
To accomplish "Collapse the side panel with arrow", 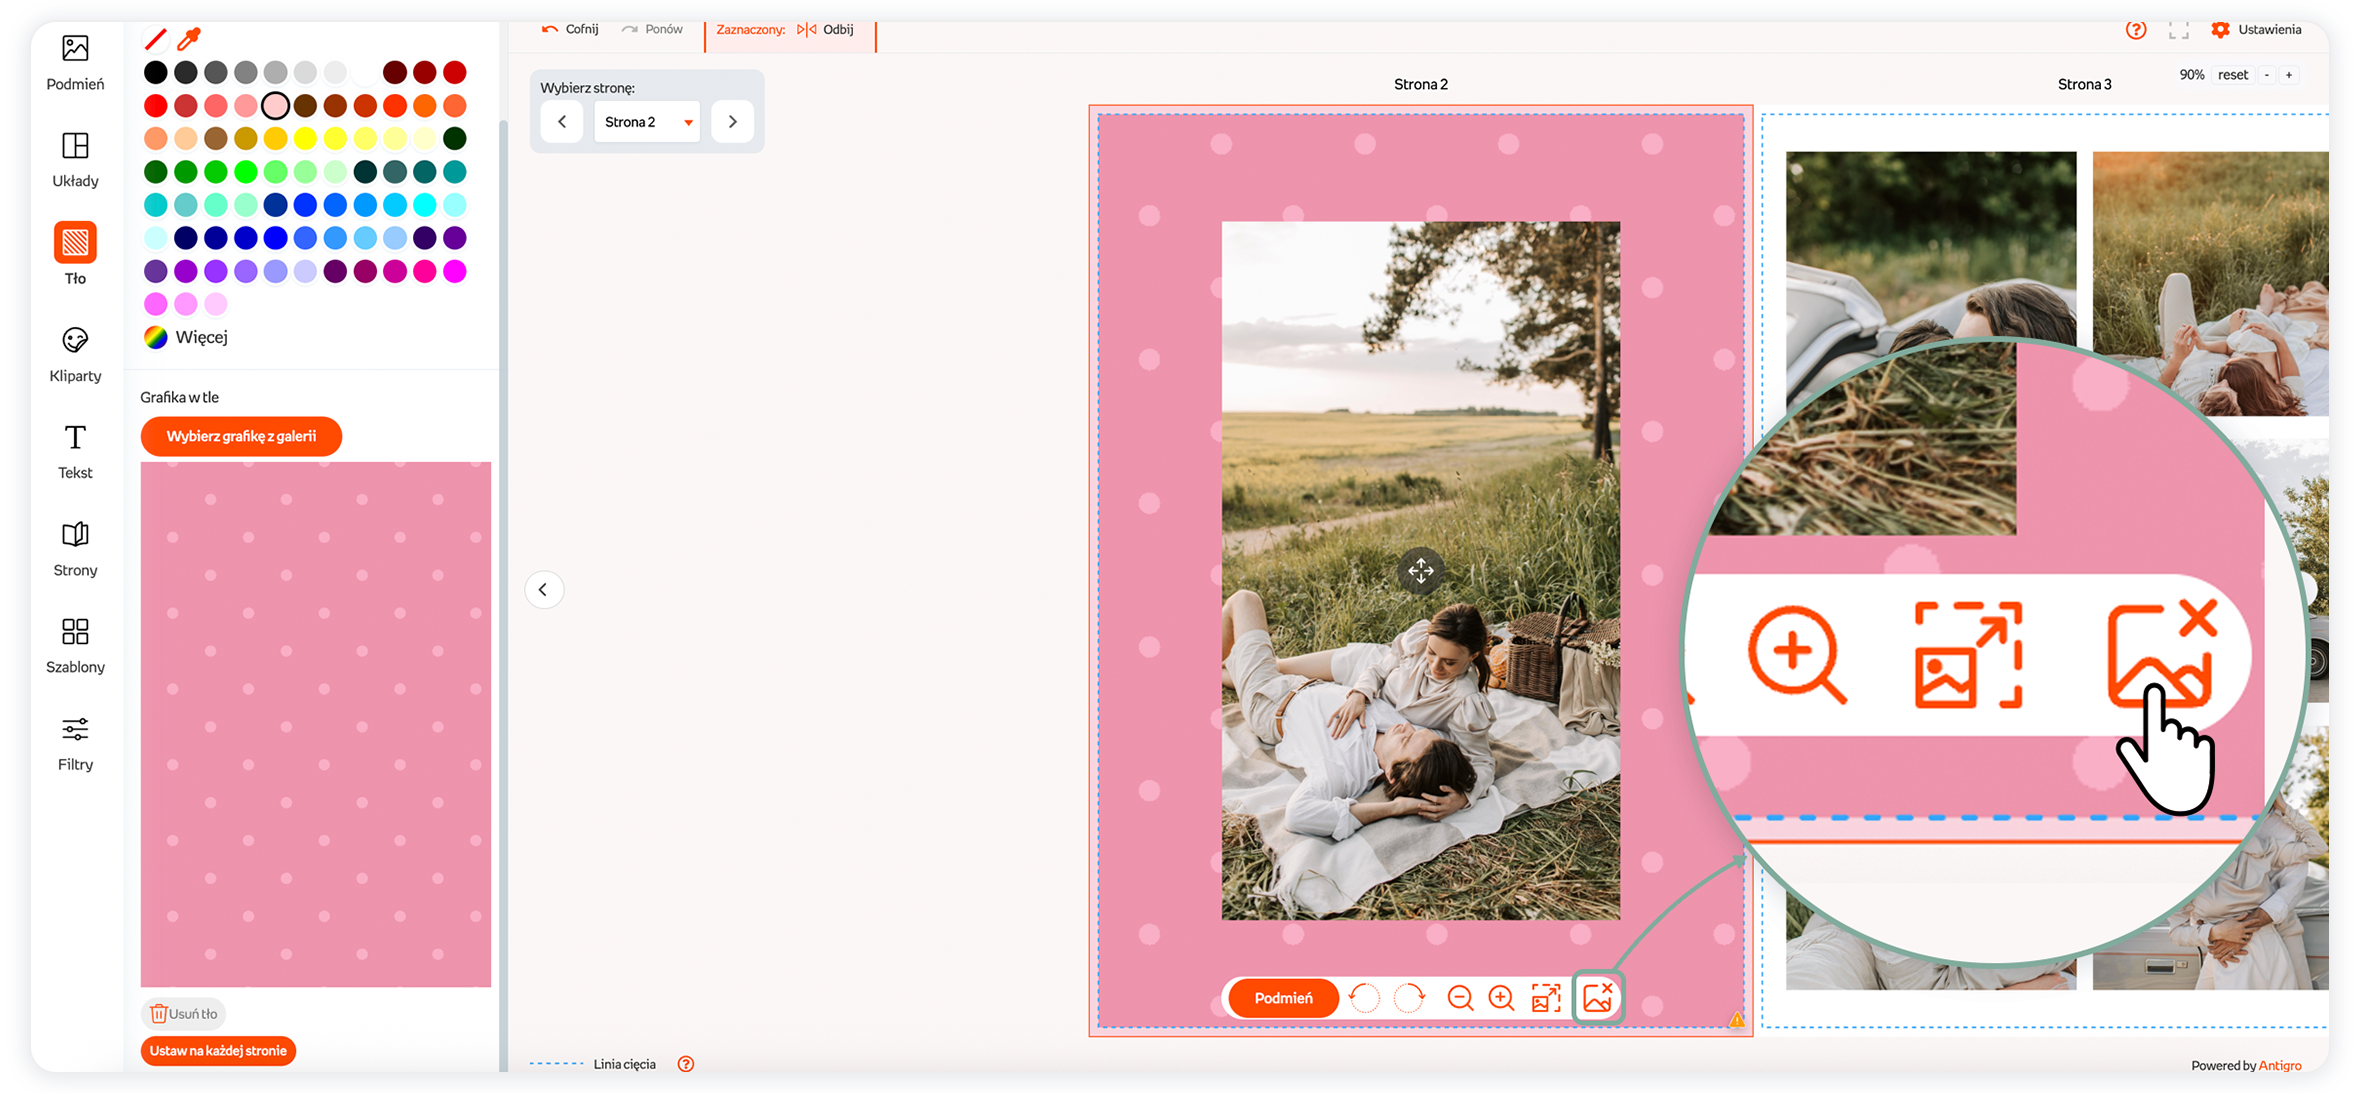I will point(544,589).
